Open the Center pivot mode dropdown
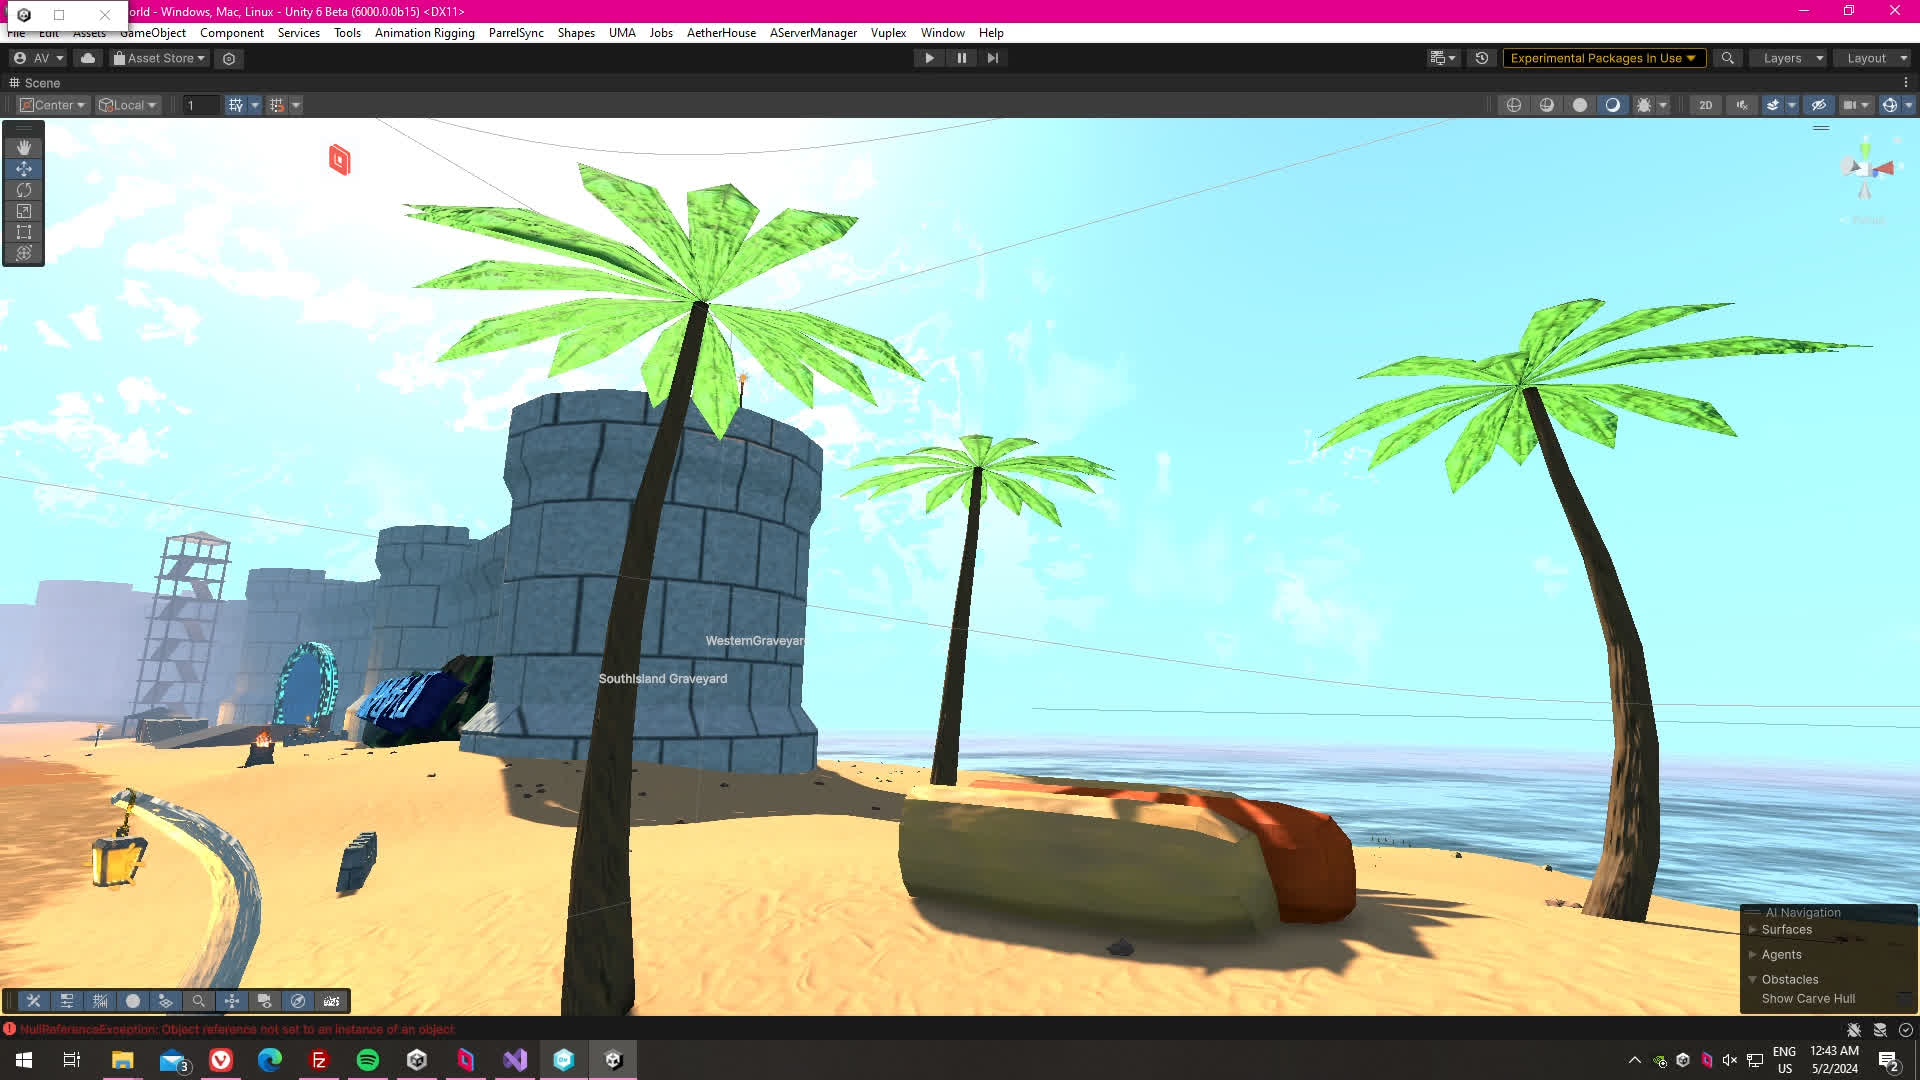1920x1080 pixels. [54, 105]
